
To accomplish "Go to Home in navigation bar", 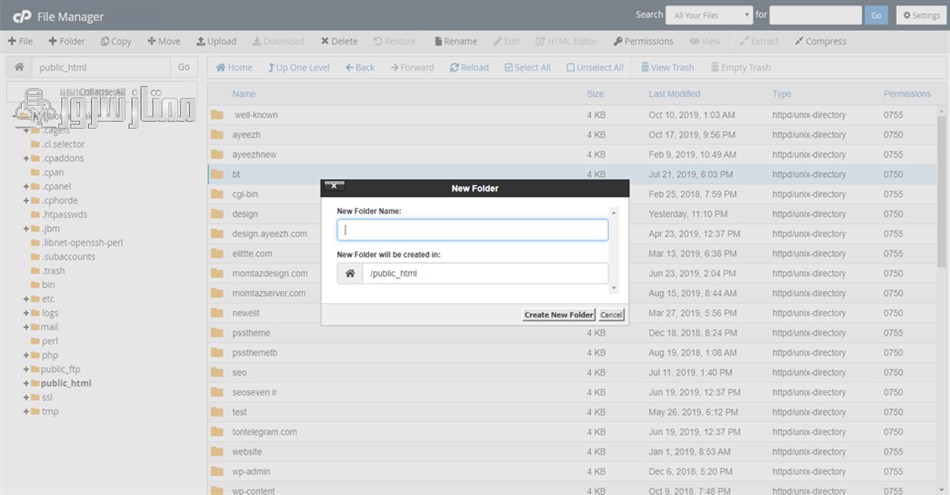I will pyautogui.click(x=234, y=67).
